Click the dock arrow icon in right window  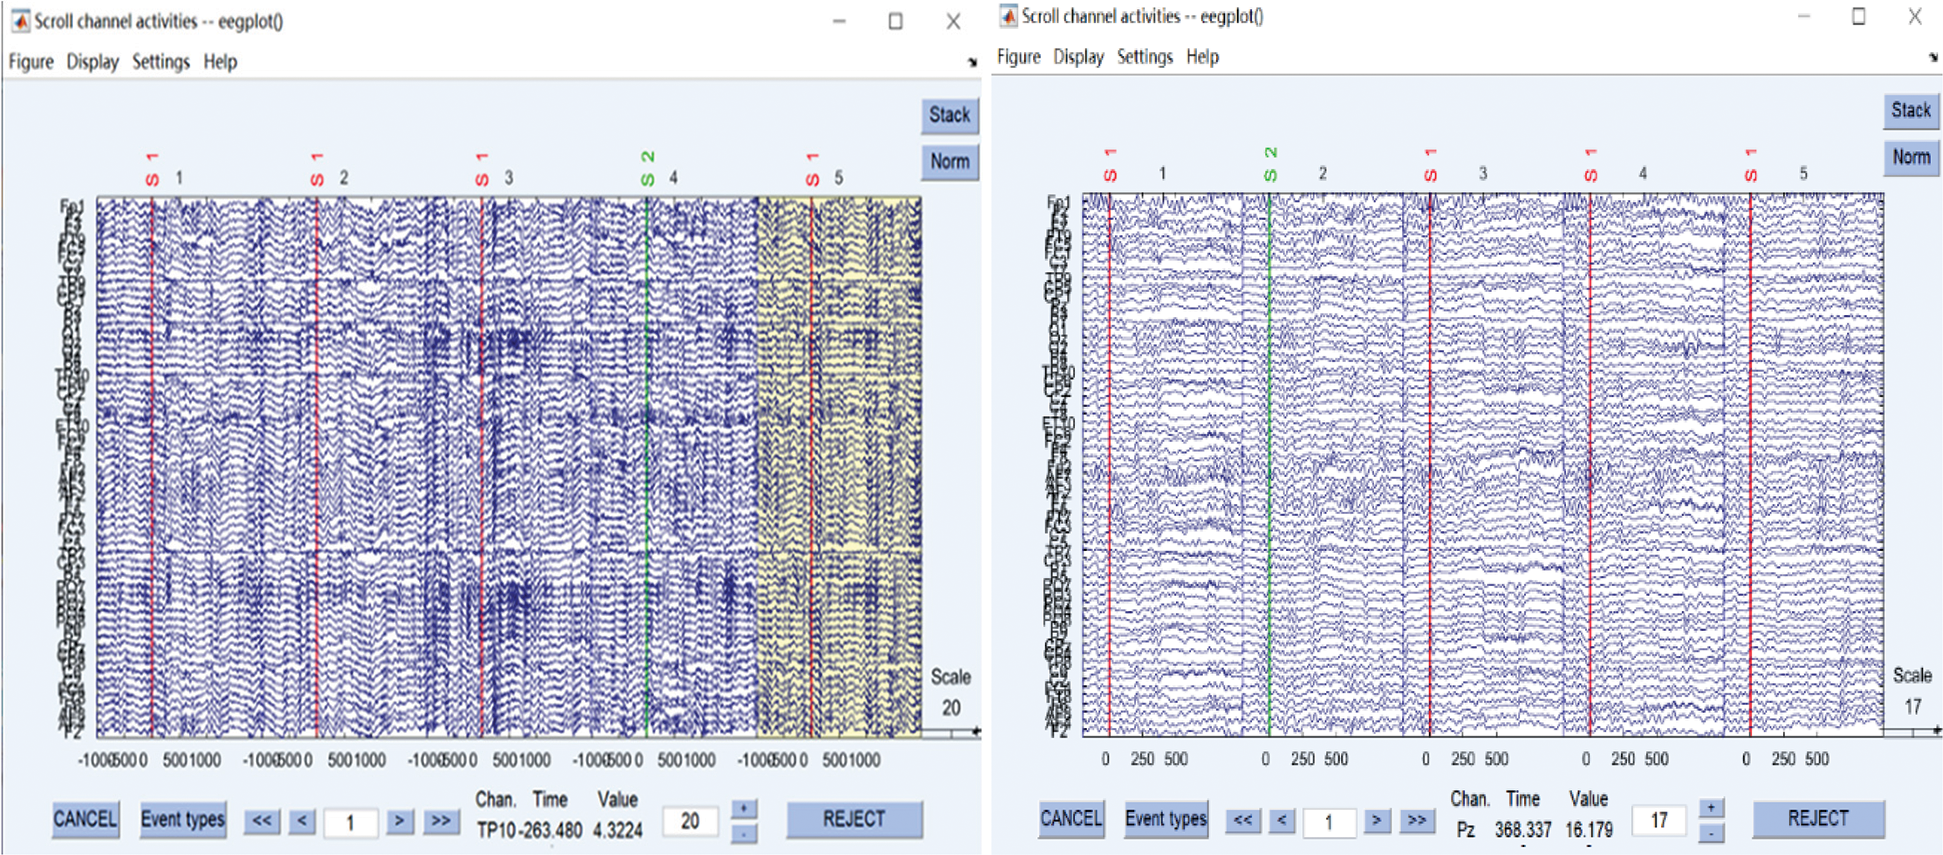click(x=1932, y=58)
